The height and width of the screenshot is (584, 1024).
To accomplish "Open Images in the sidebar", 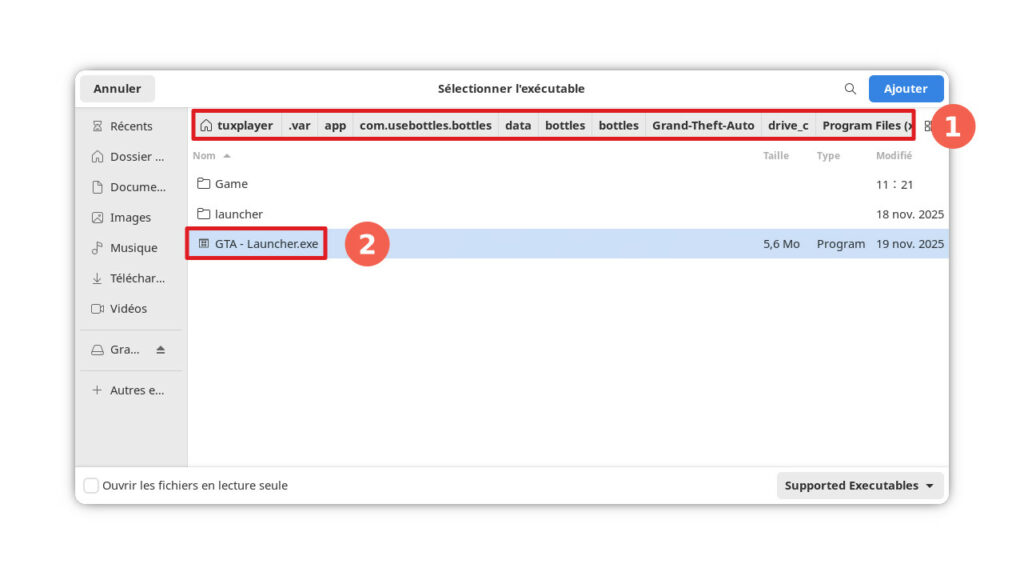I will click(x=130, y=218).
